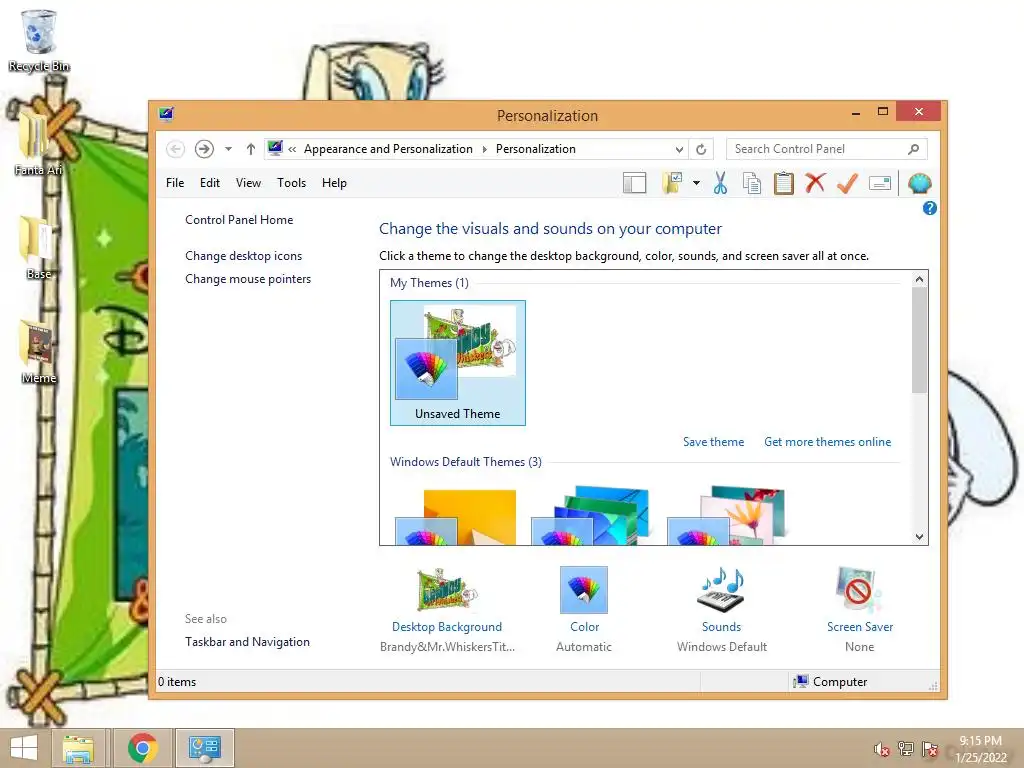Select the orange Windows default theme

(457, 517)
